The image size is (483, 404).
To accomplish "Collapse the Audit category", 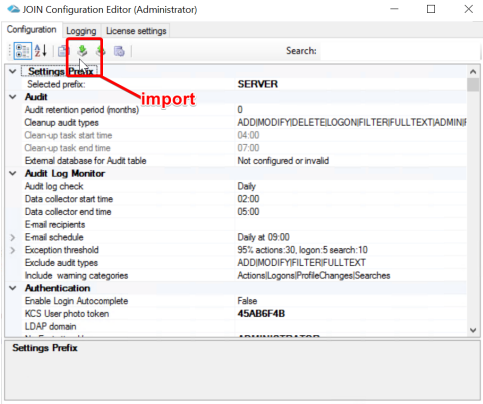I will click(x=13, y=97).
